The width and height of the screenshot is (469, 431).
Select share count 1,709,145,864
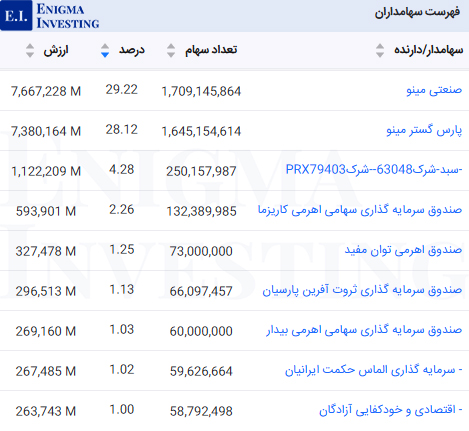[201, 91]
